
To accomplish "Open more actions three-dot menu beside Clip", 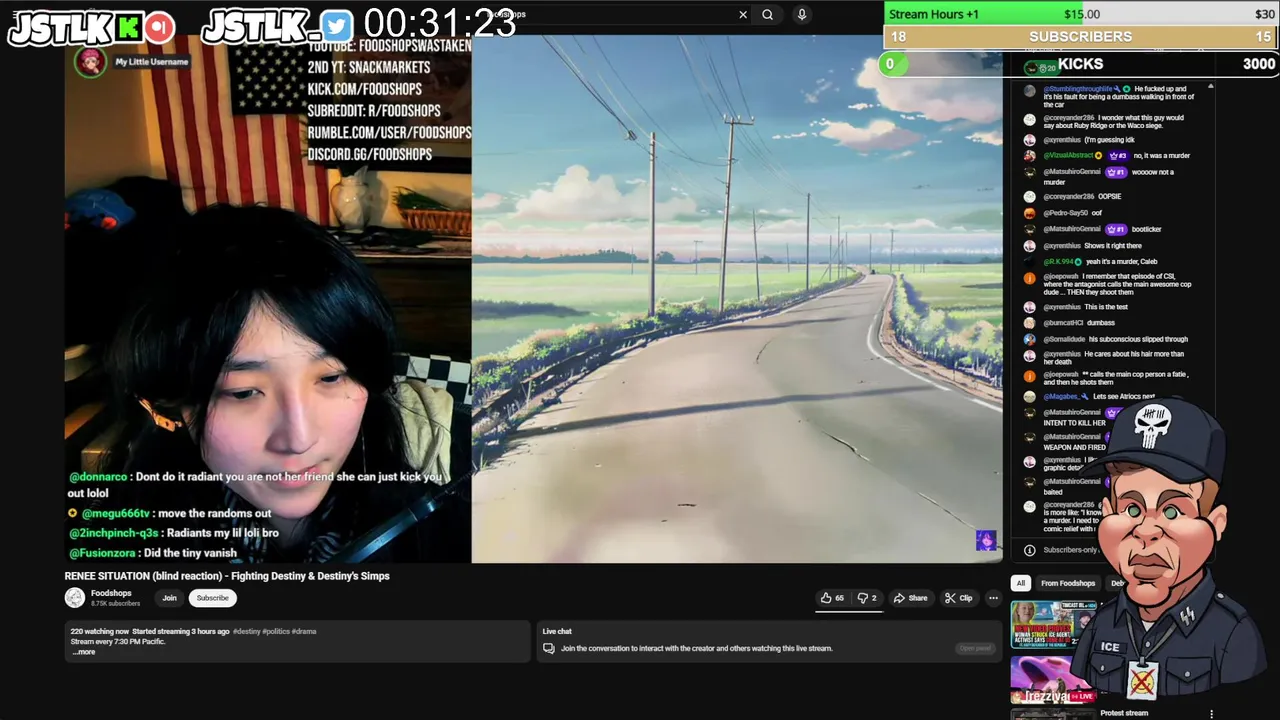I will click(993, 598).
